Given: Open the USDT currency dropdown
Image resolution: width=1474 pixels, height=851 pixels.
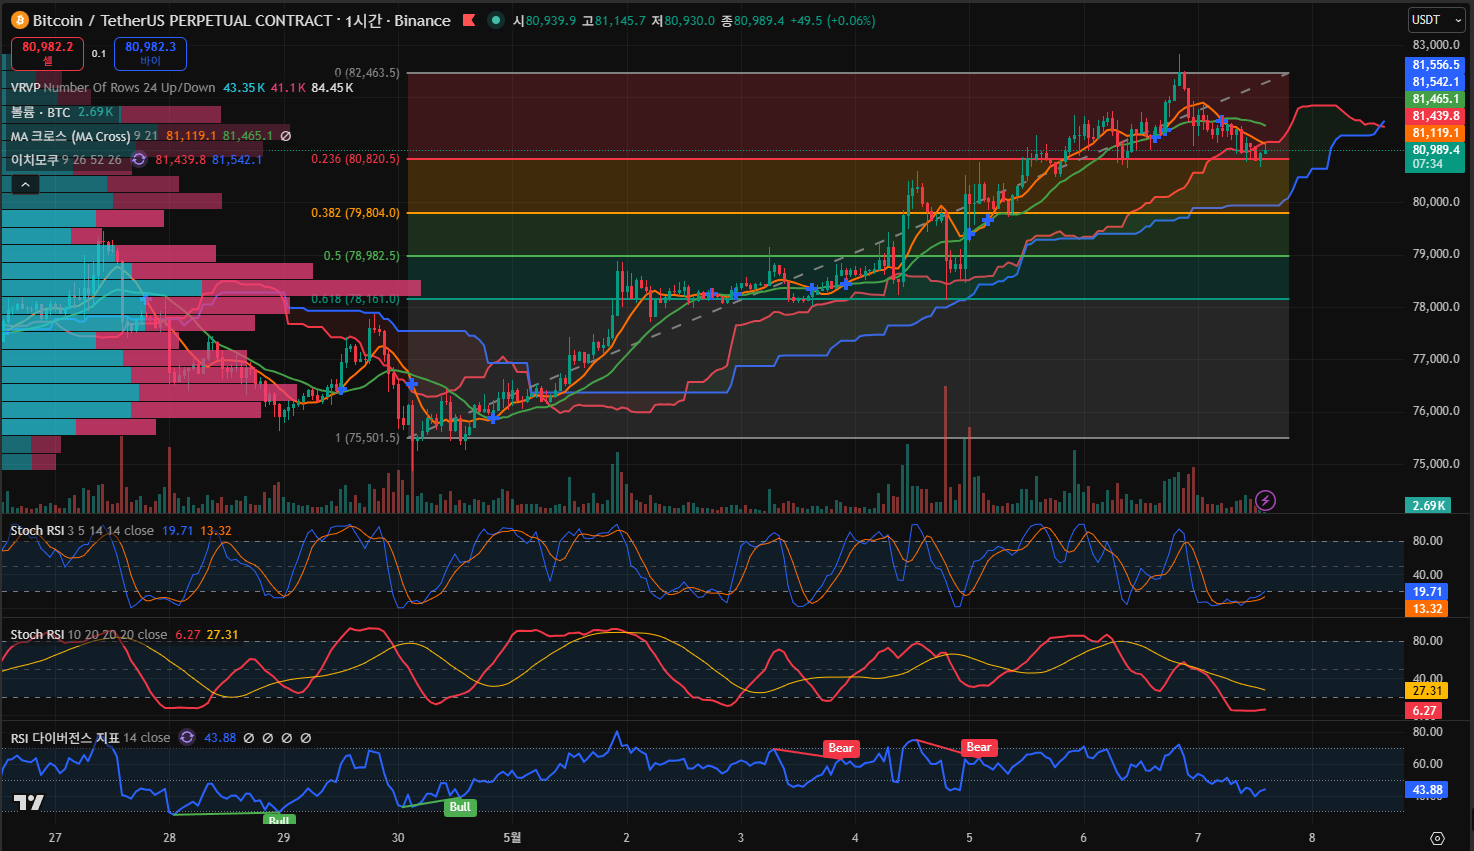Looking at the screenshot, I should coord(1436,20).
